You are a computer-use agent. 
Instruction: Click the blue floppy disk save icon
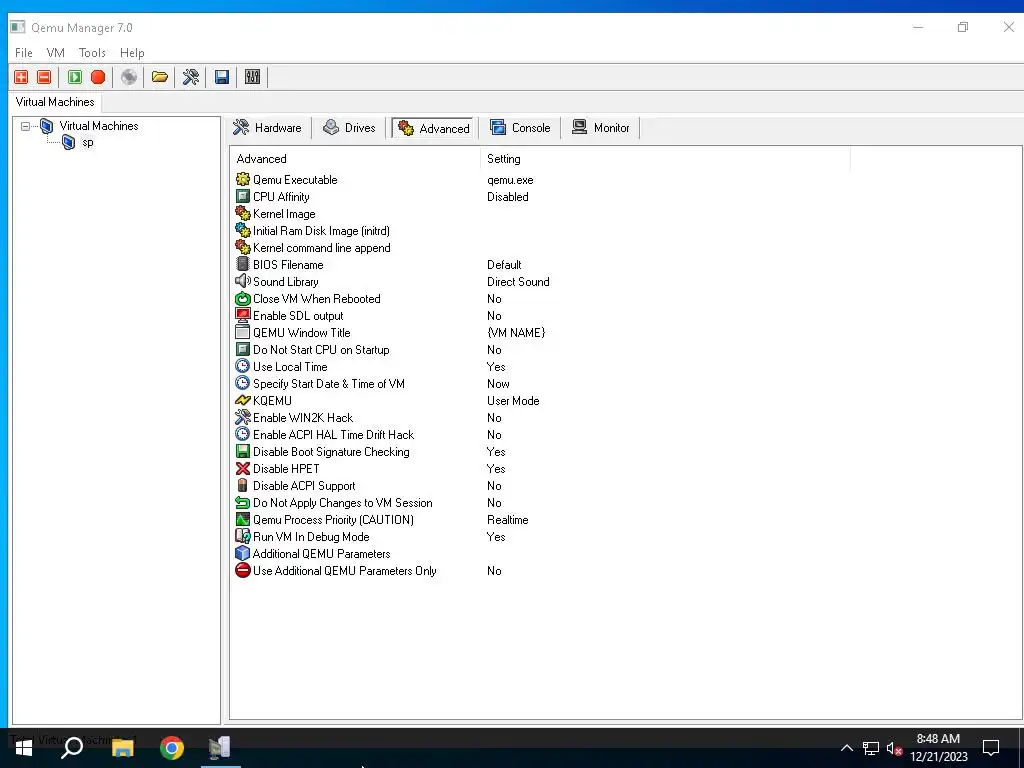tap(221, 77)
